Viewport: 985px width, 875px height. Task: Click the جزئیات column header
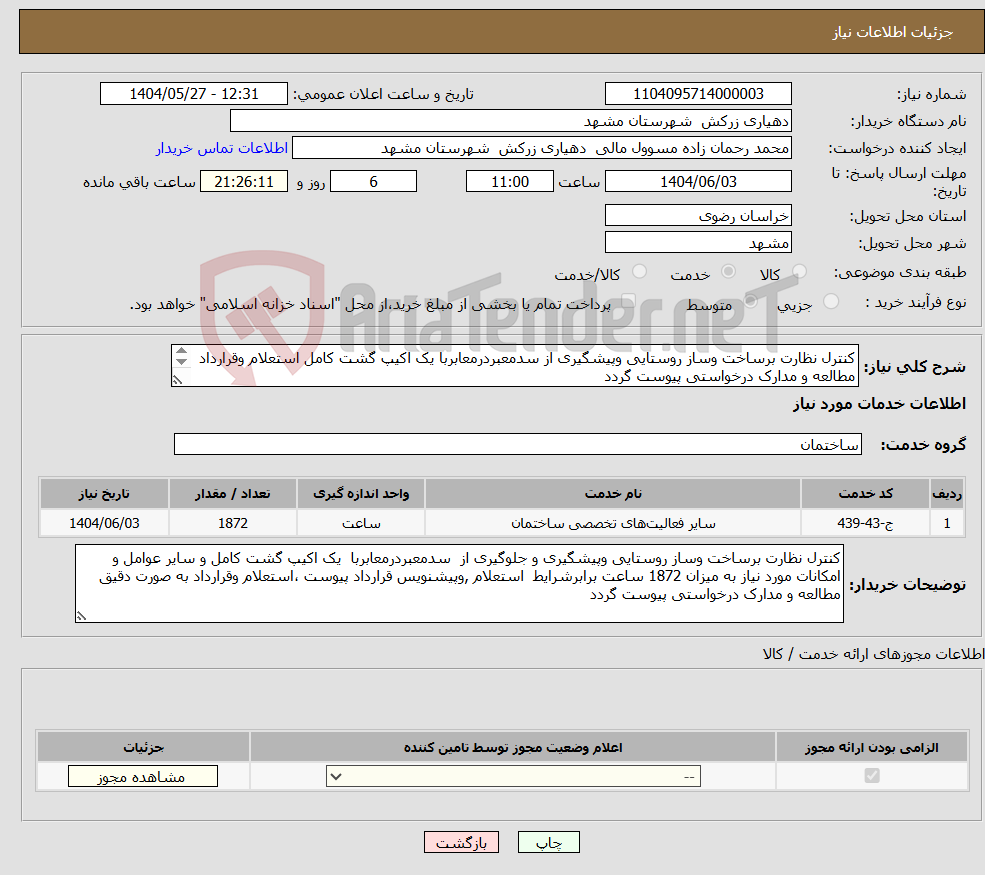(143, 747)
